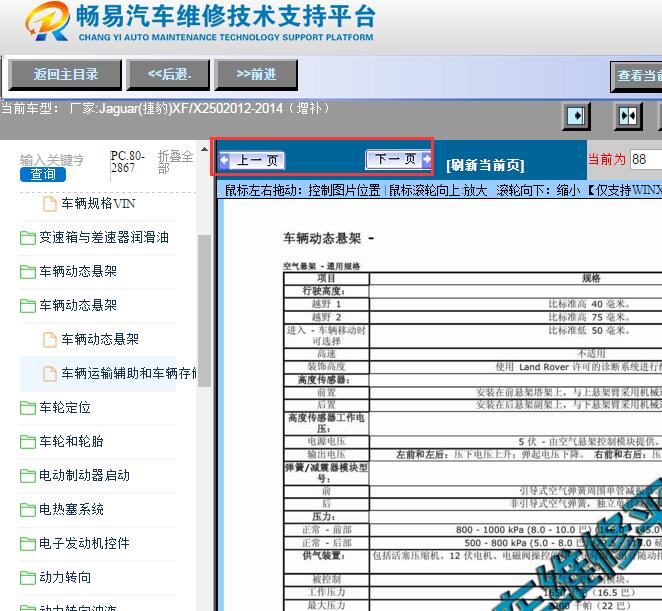
Task: Open the 车辆运输辅助和车辆存储 document
Action: click(129, 373)
